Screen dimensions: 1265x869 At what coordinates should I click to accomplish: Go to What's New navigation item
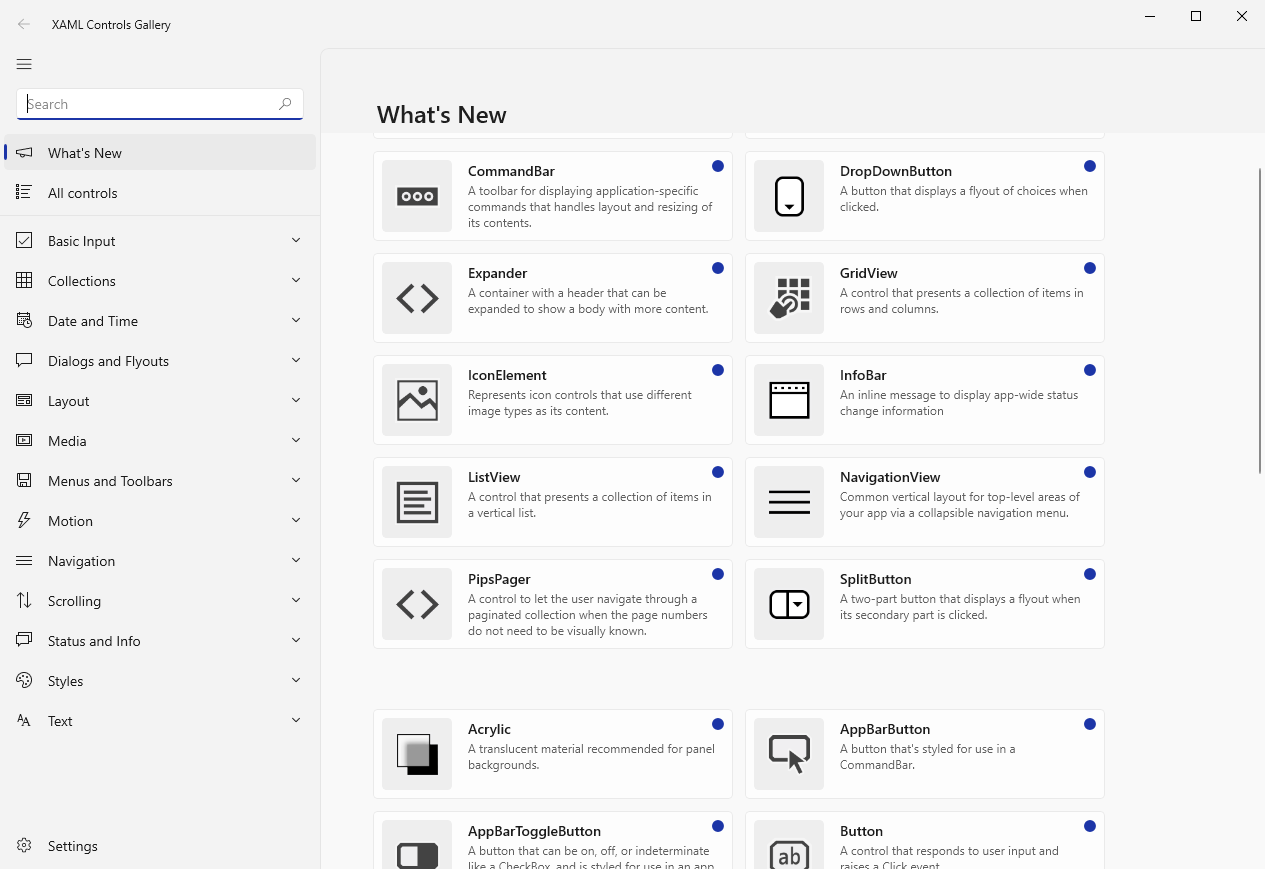[x=85, y=153]
